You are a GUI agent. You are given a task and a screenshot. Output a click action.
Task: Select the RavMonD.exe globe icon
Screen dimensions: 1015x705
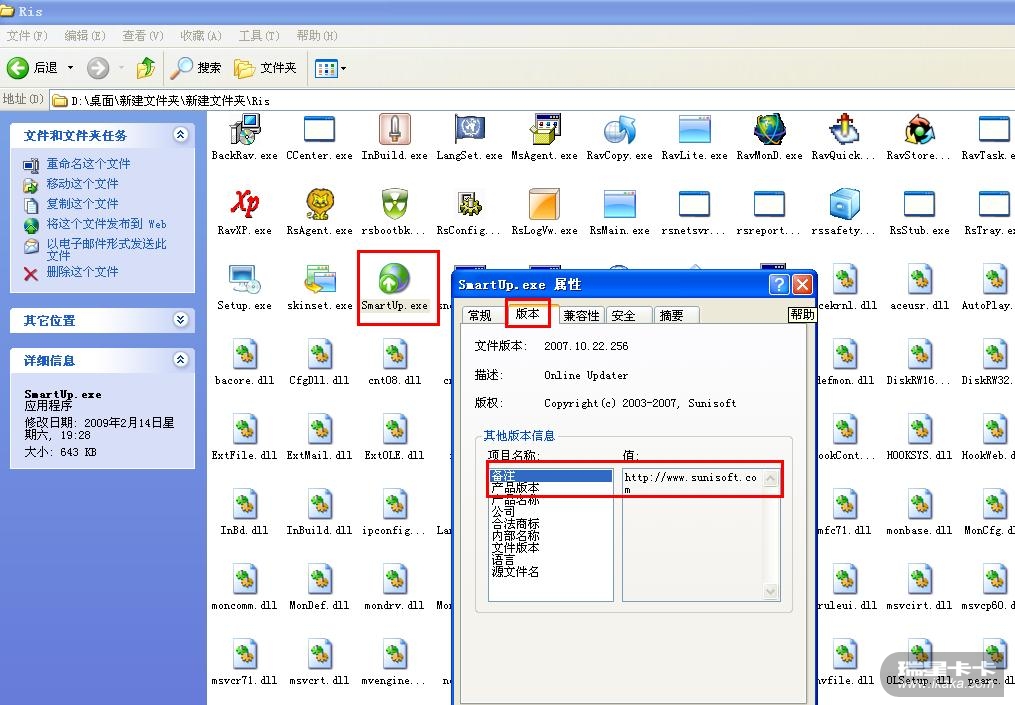[769, 129]
